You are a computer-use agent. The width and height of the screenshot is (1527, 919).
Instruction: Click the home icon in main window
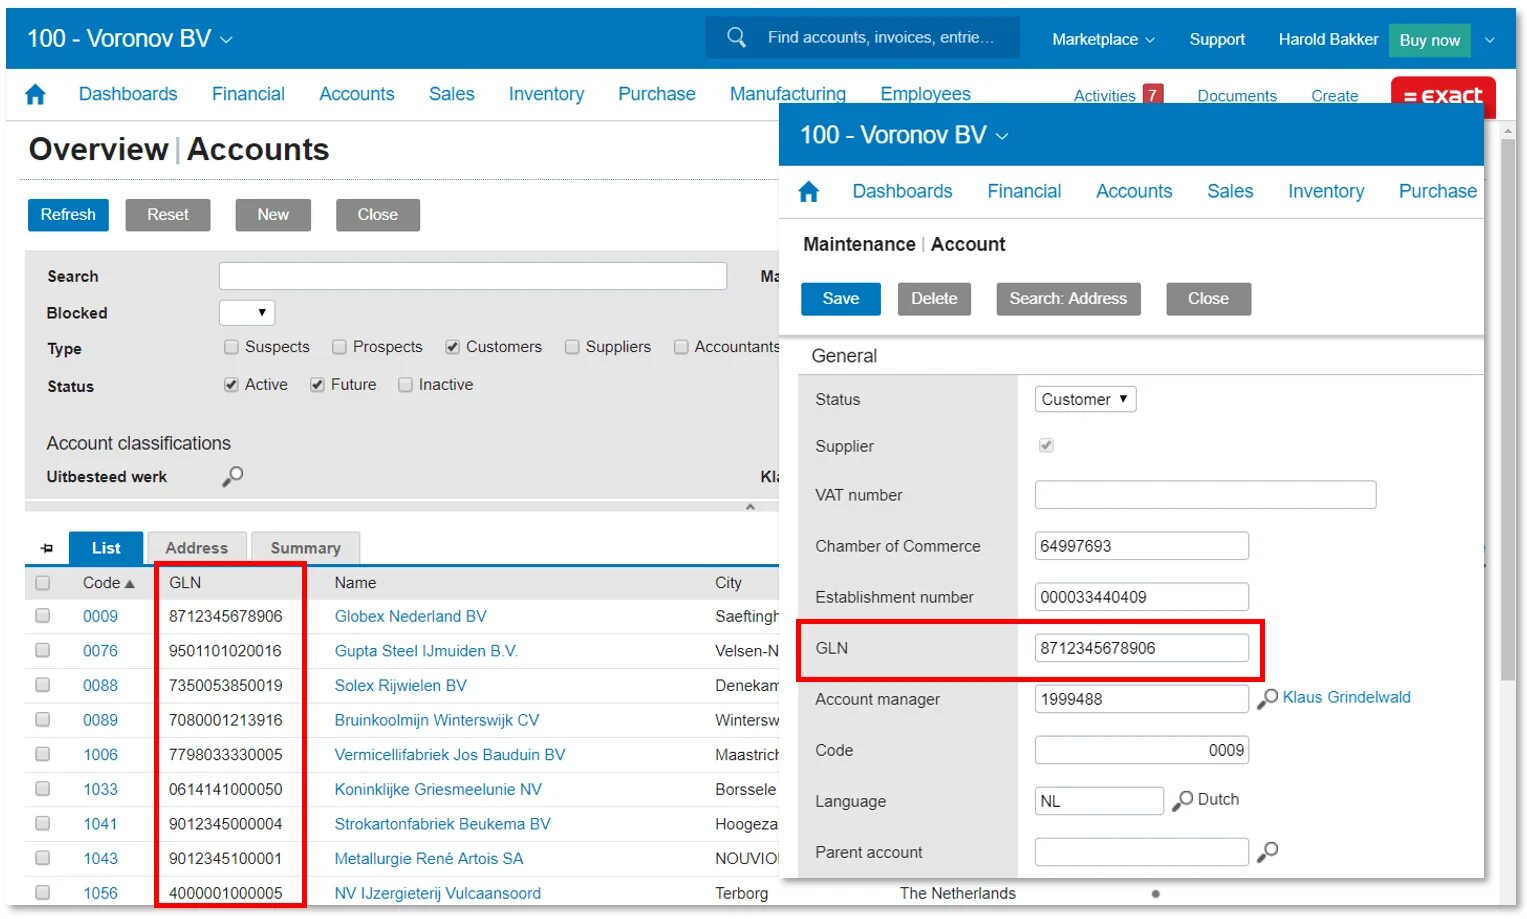point(35,94)
